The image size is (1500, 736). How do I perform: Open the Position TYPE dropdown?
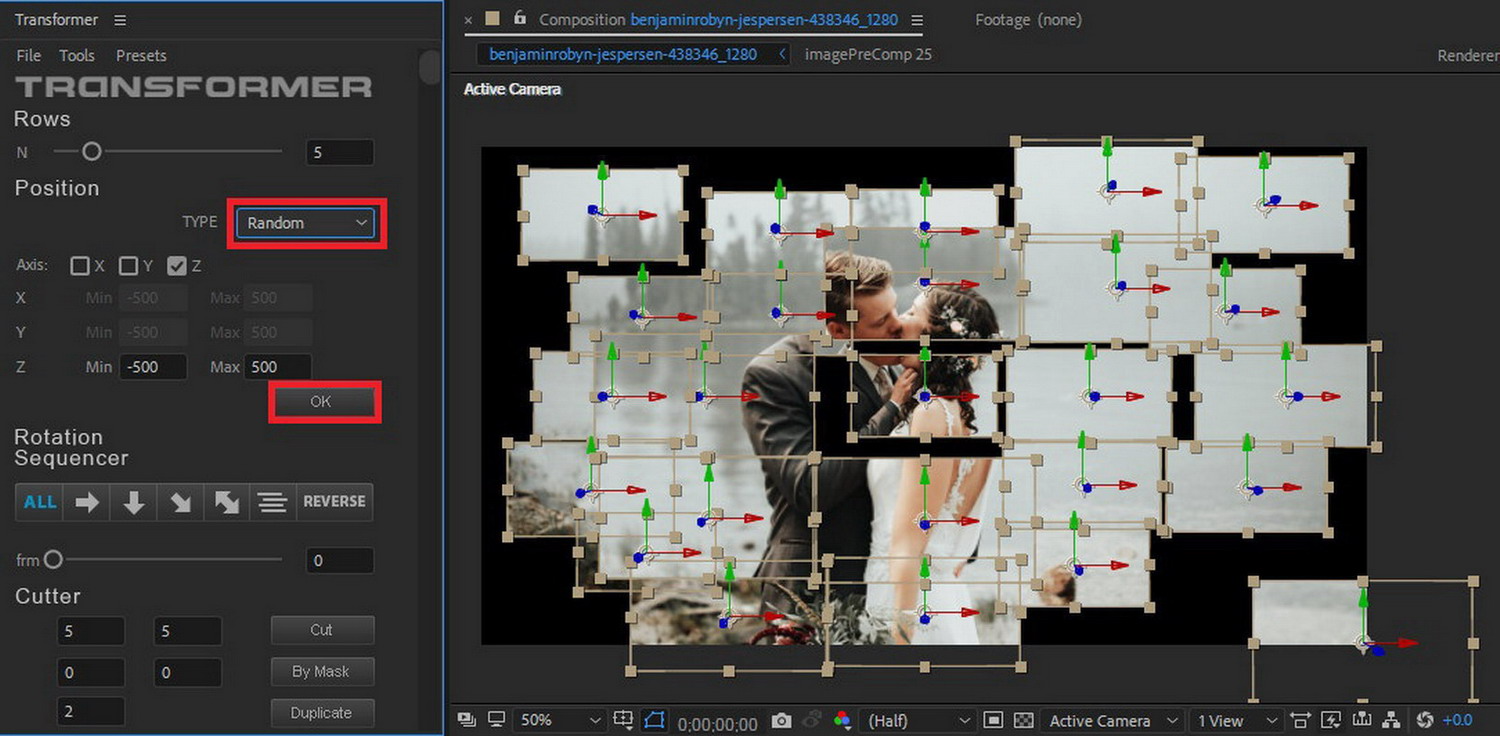[x=305, y=223]
